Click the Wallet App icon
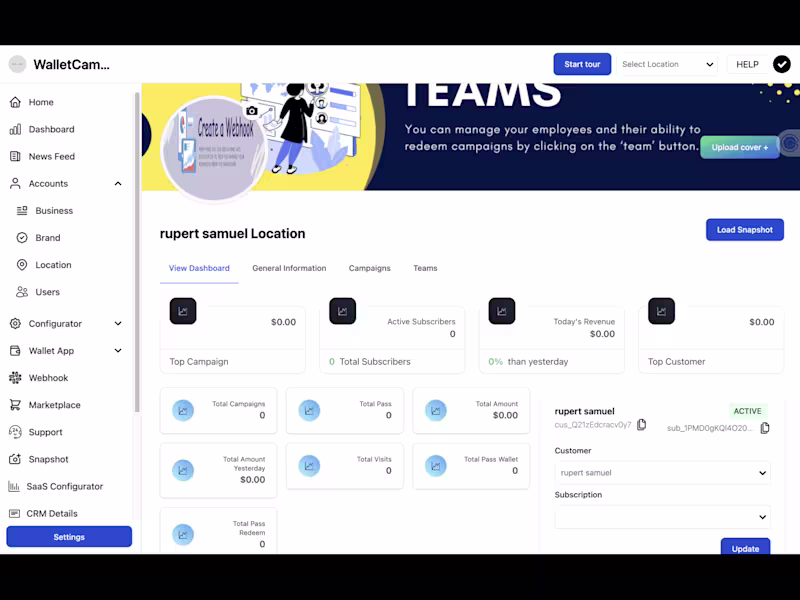The width and height of the screenshot is (800, 600). click(x=15, y=351)
